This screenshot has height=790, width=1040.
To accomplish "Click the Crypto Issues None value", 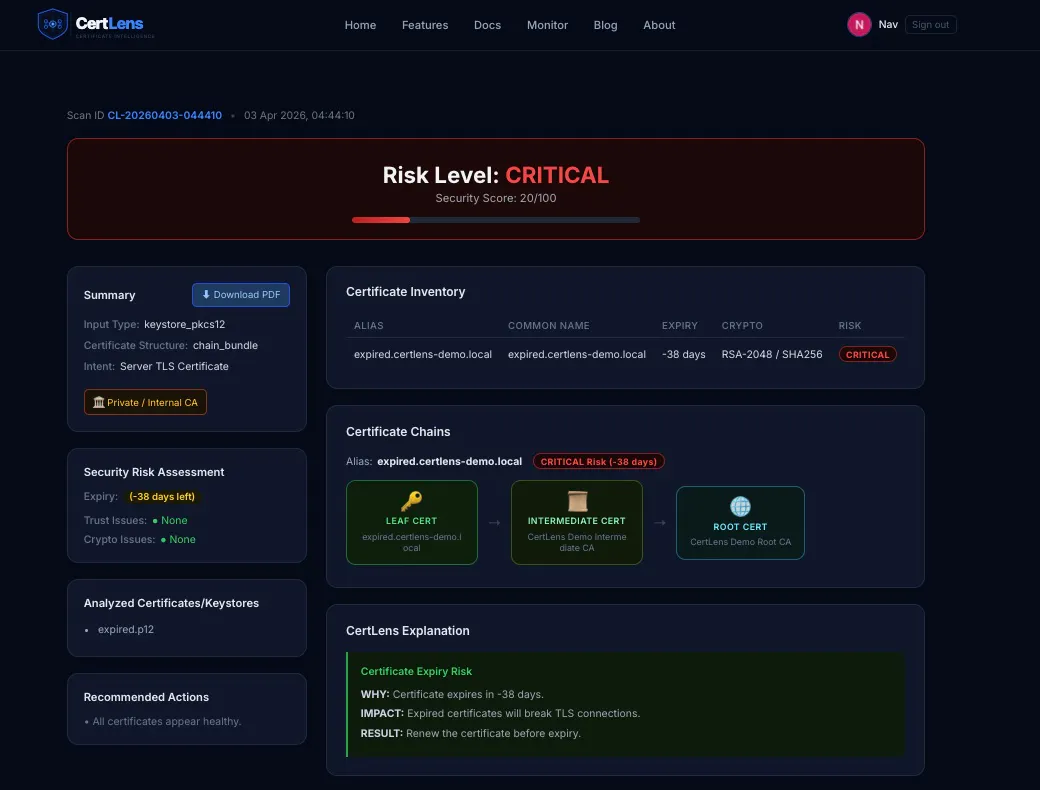I will click(x=178, y=540).
